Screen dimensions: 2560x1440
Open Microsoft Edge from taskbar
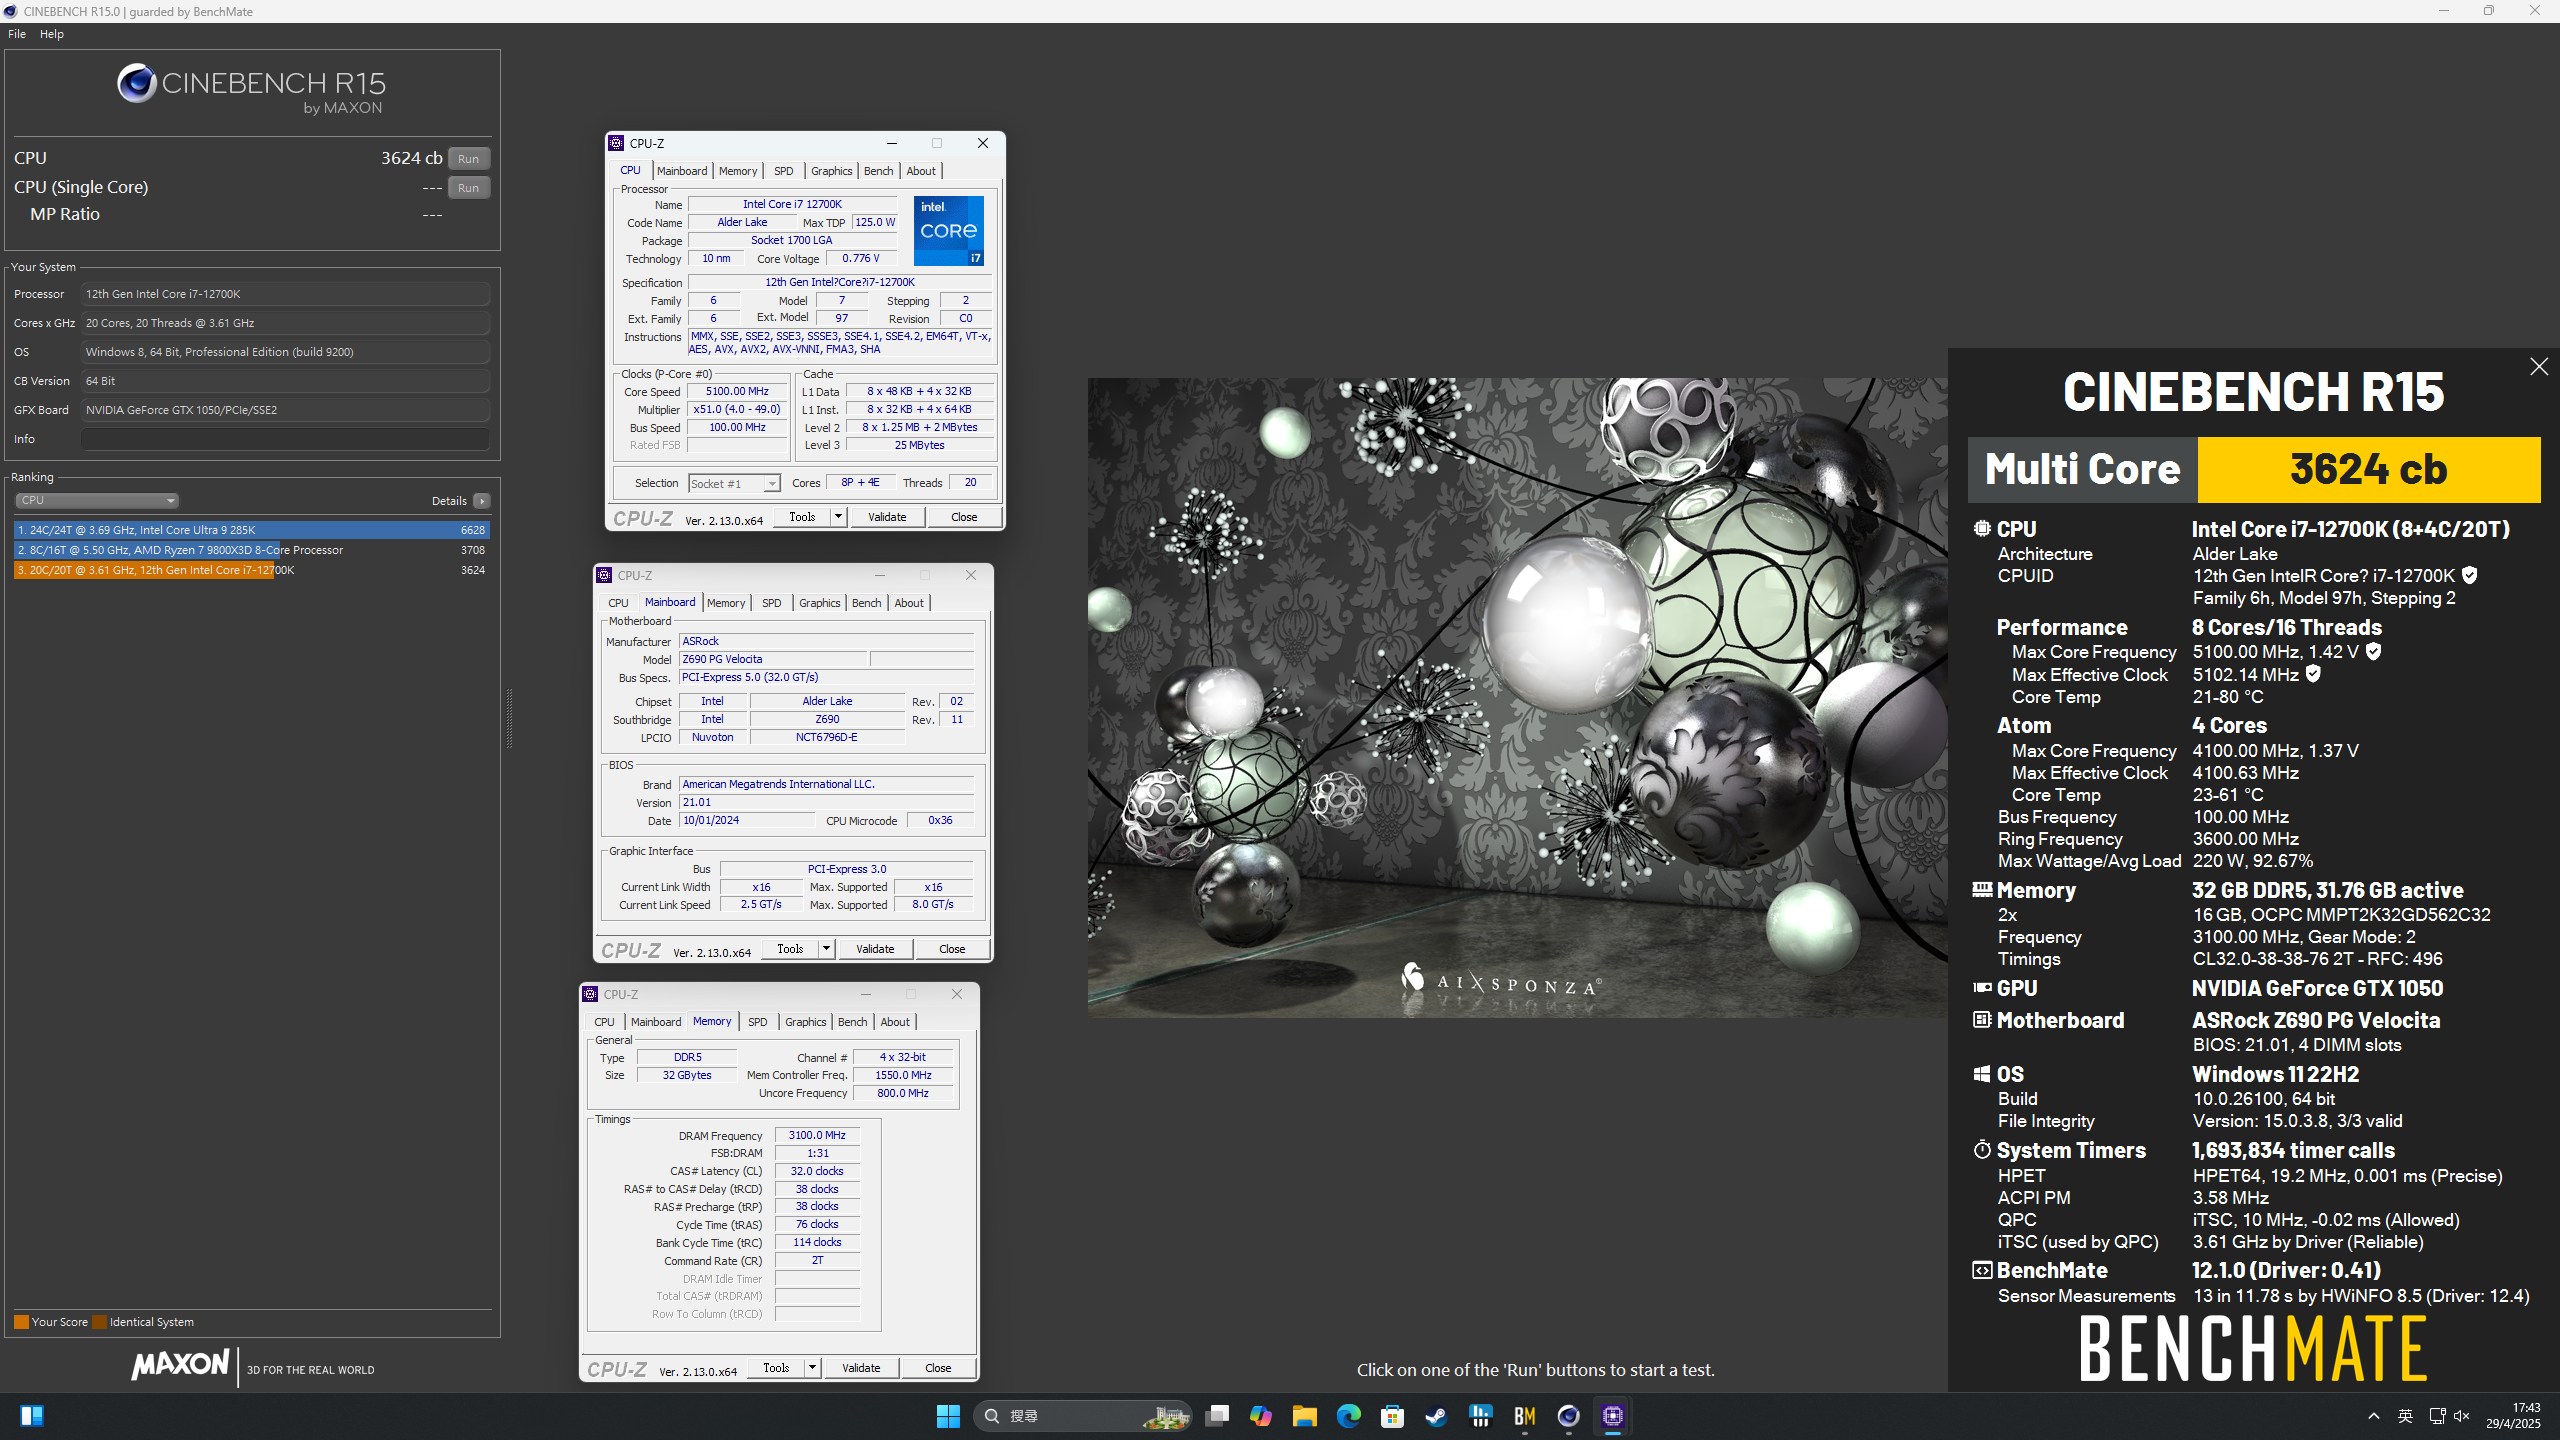(1348, 1416)
